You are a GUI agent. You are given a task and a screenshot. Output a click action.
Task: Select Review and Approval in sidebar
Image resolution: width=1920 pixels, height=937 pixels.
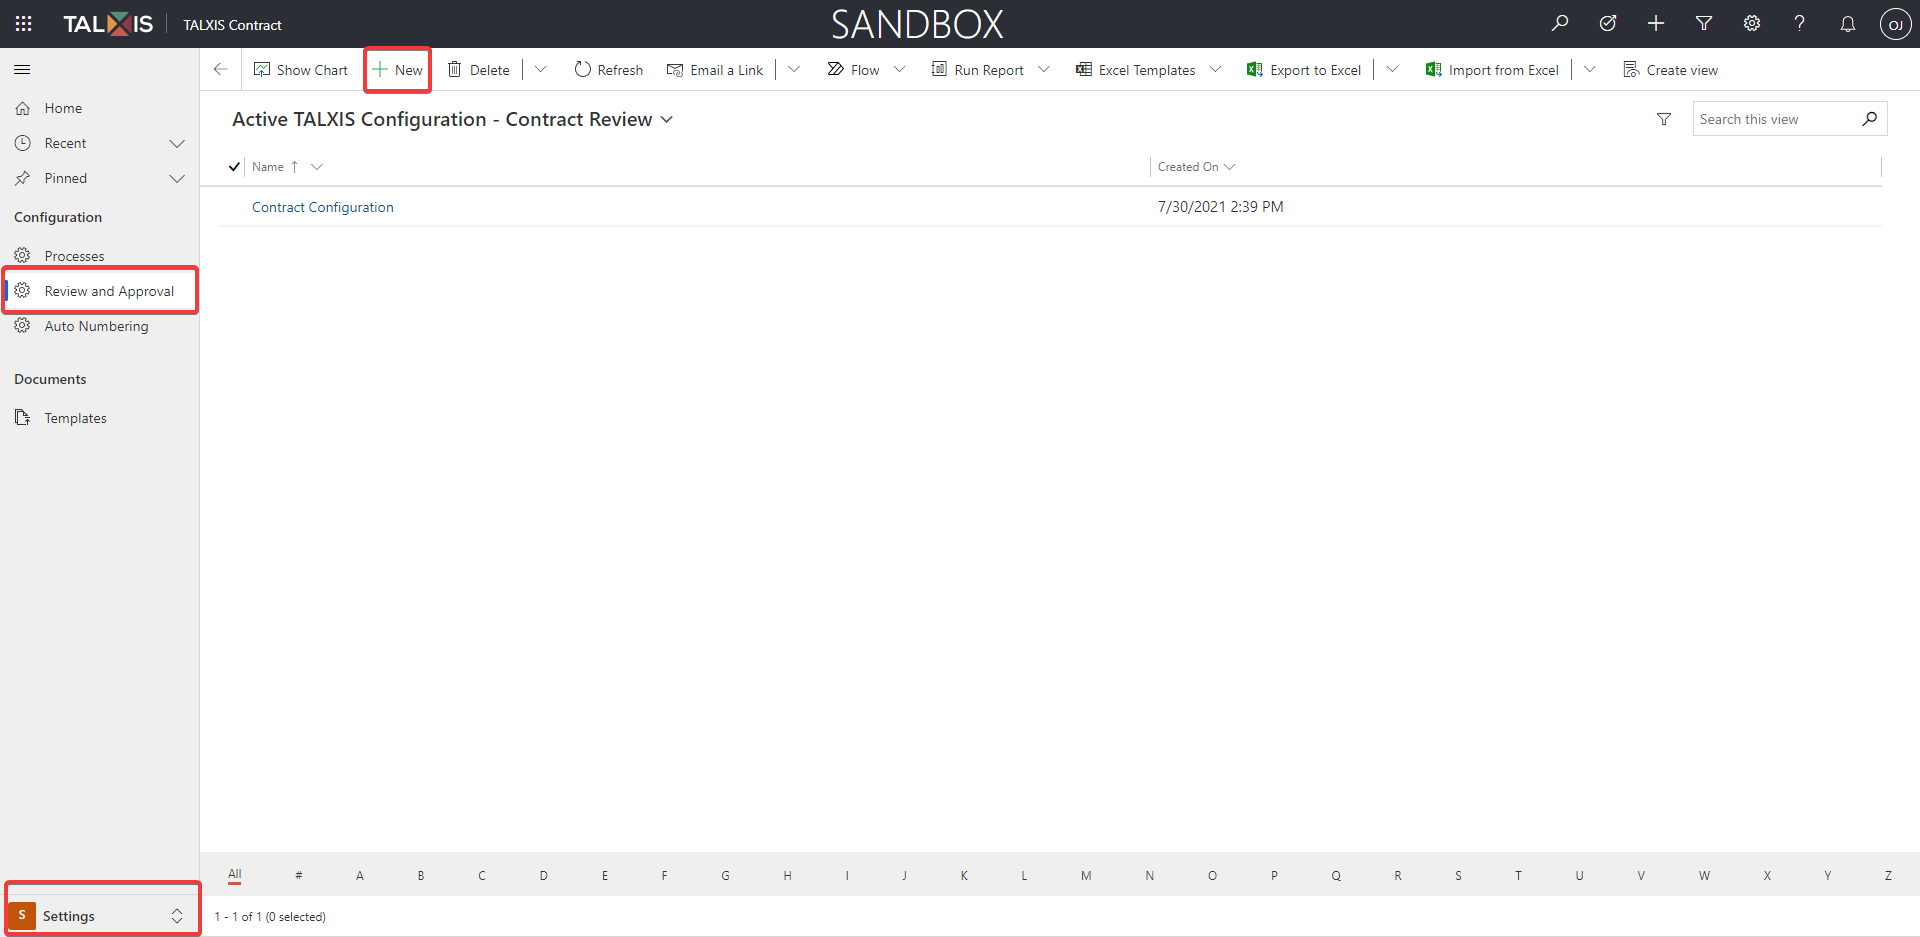[100, 291]
